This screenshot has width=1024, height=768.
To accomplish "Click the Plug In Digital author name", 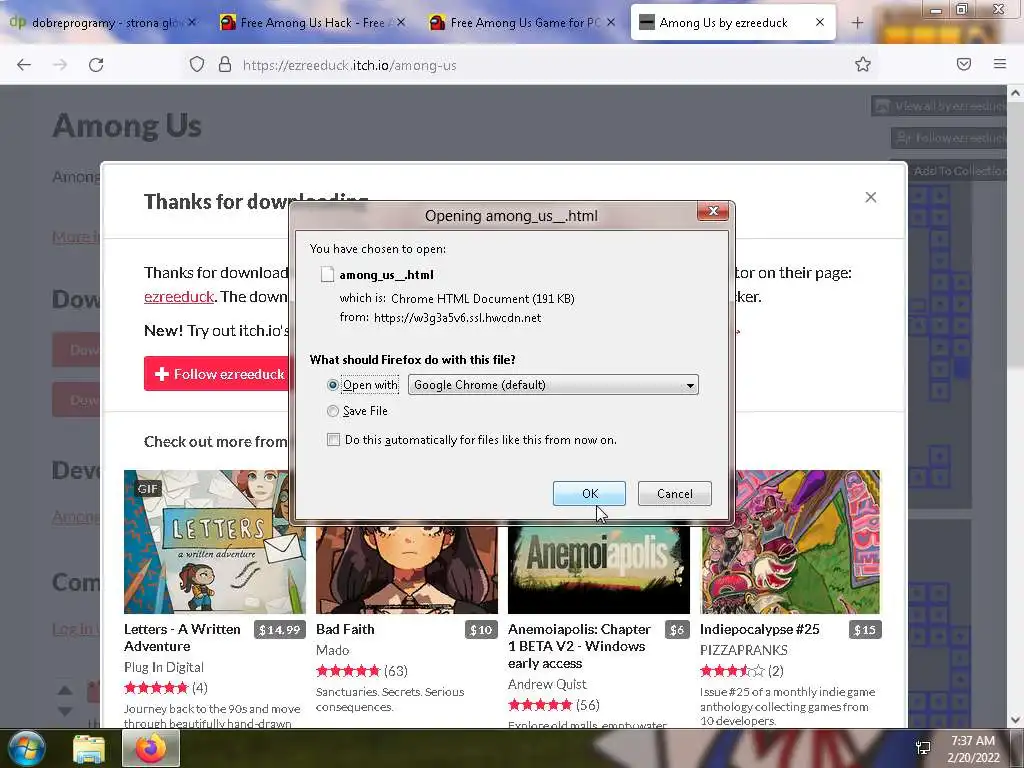I will pyautogui.click(x=164, y=667).
